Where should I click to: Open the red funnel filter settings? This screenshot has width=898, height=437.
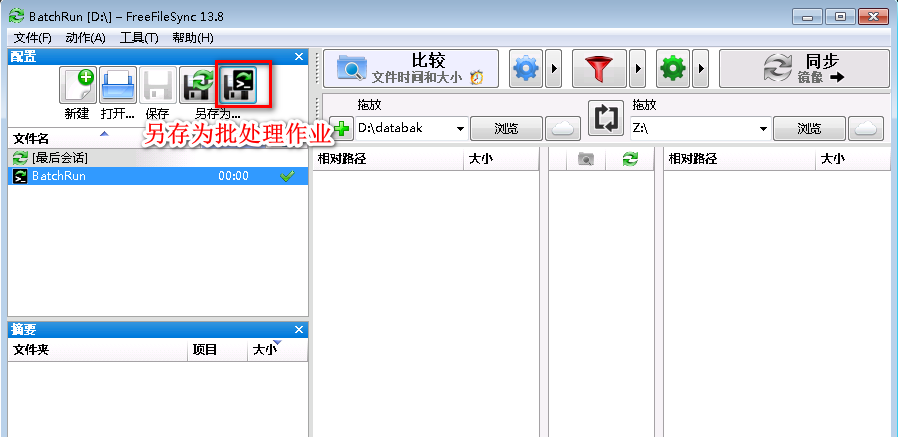(600, 69)
